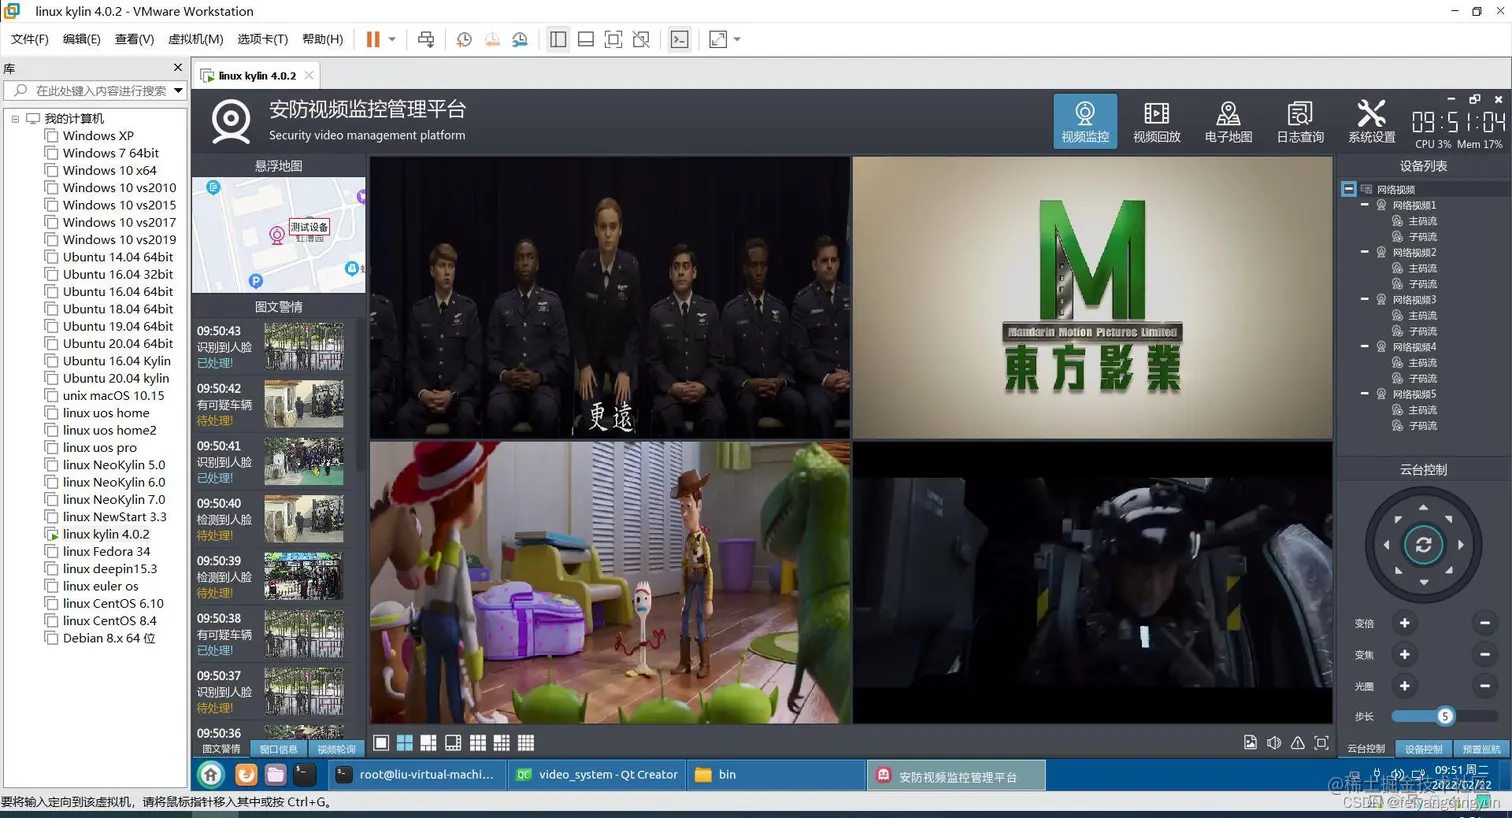Switch to the 设备控制 tab
This screenshot has width=1512, height=818.
[x=1423, y=749]
